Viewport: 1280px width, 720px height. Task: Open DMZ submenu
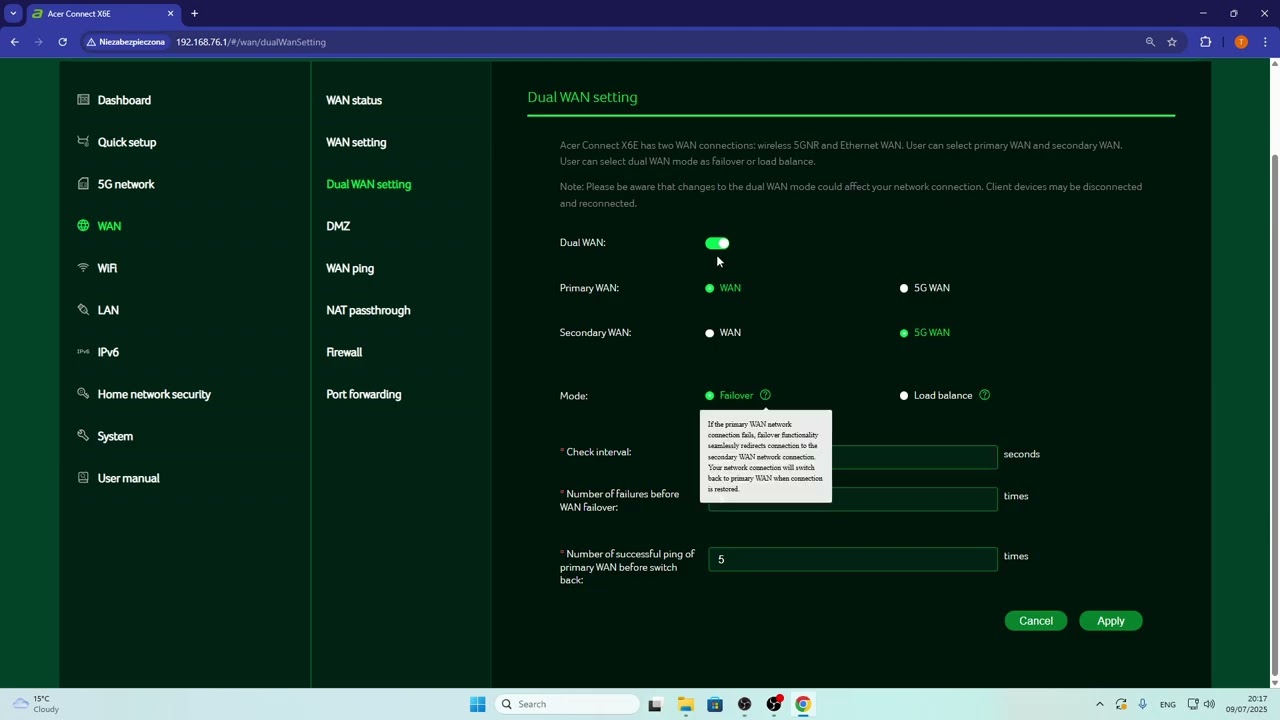tap(338, 226)
